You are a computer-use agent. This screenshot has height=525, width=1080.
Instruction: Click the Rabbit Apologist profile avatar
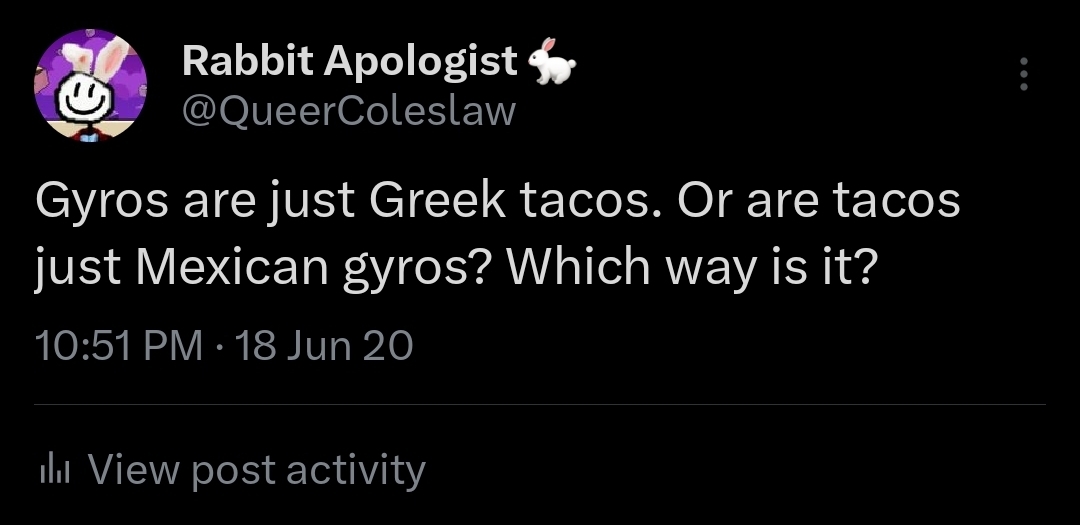[x=91, y=86]
